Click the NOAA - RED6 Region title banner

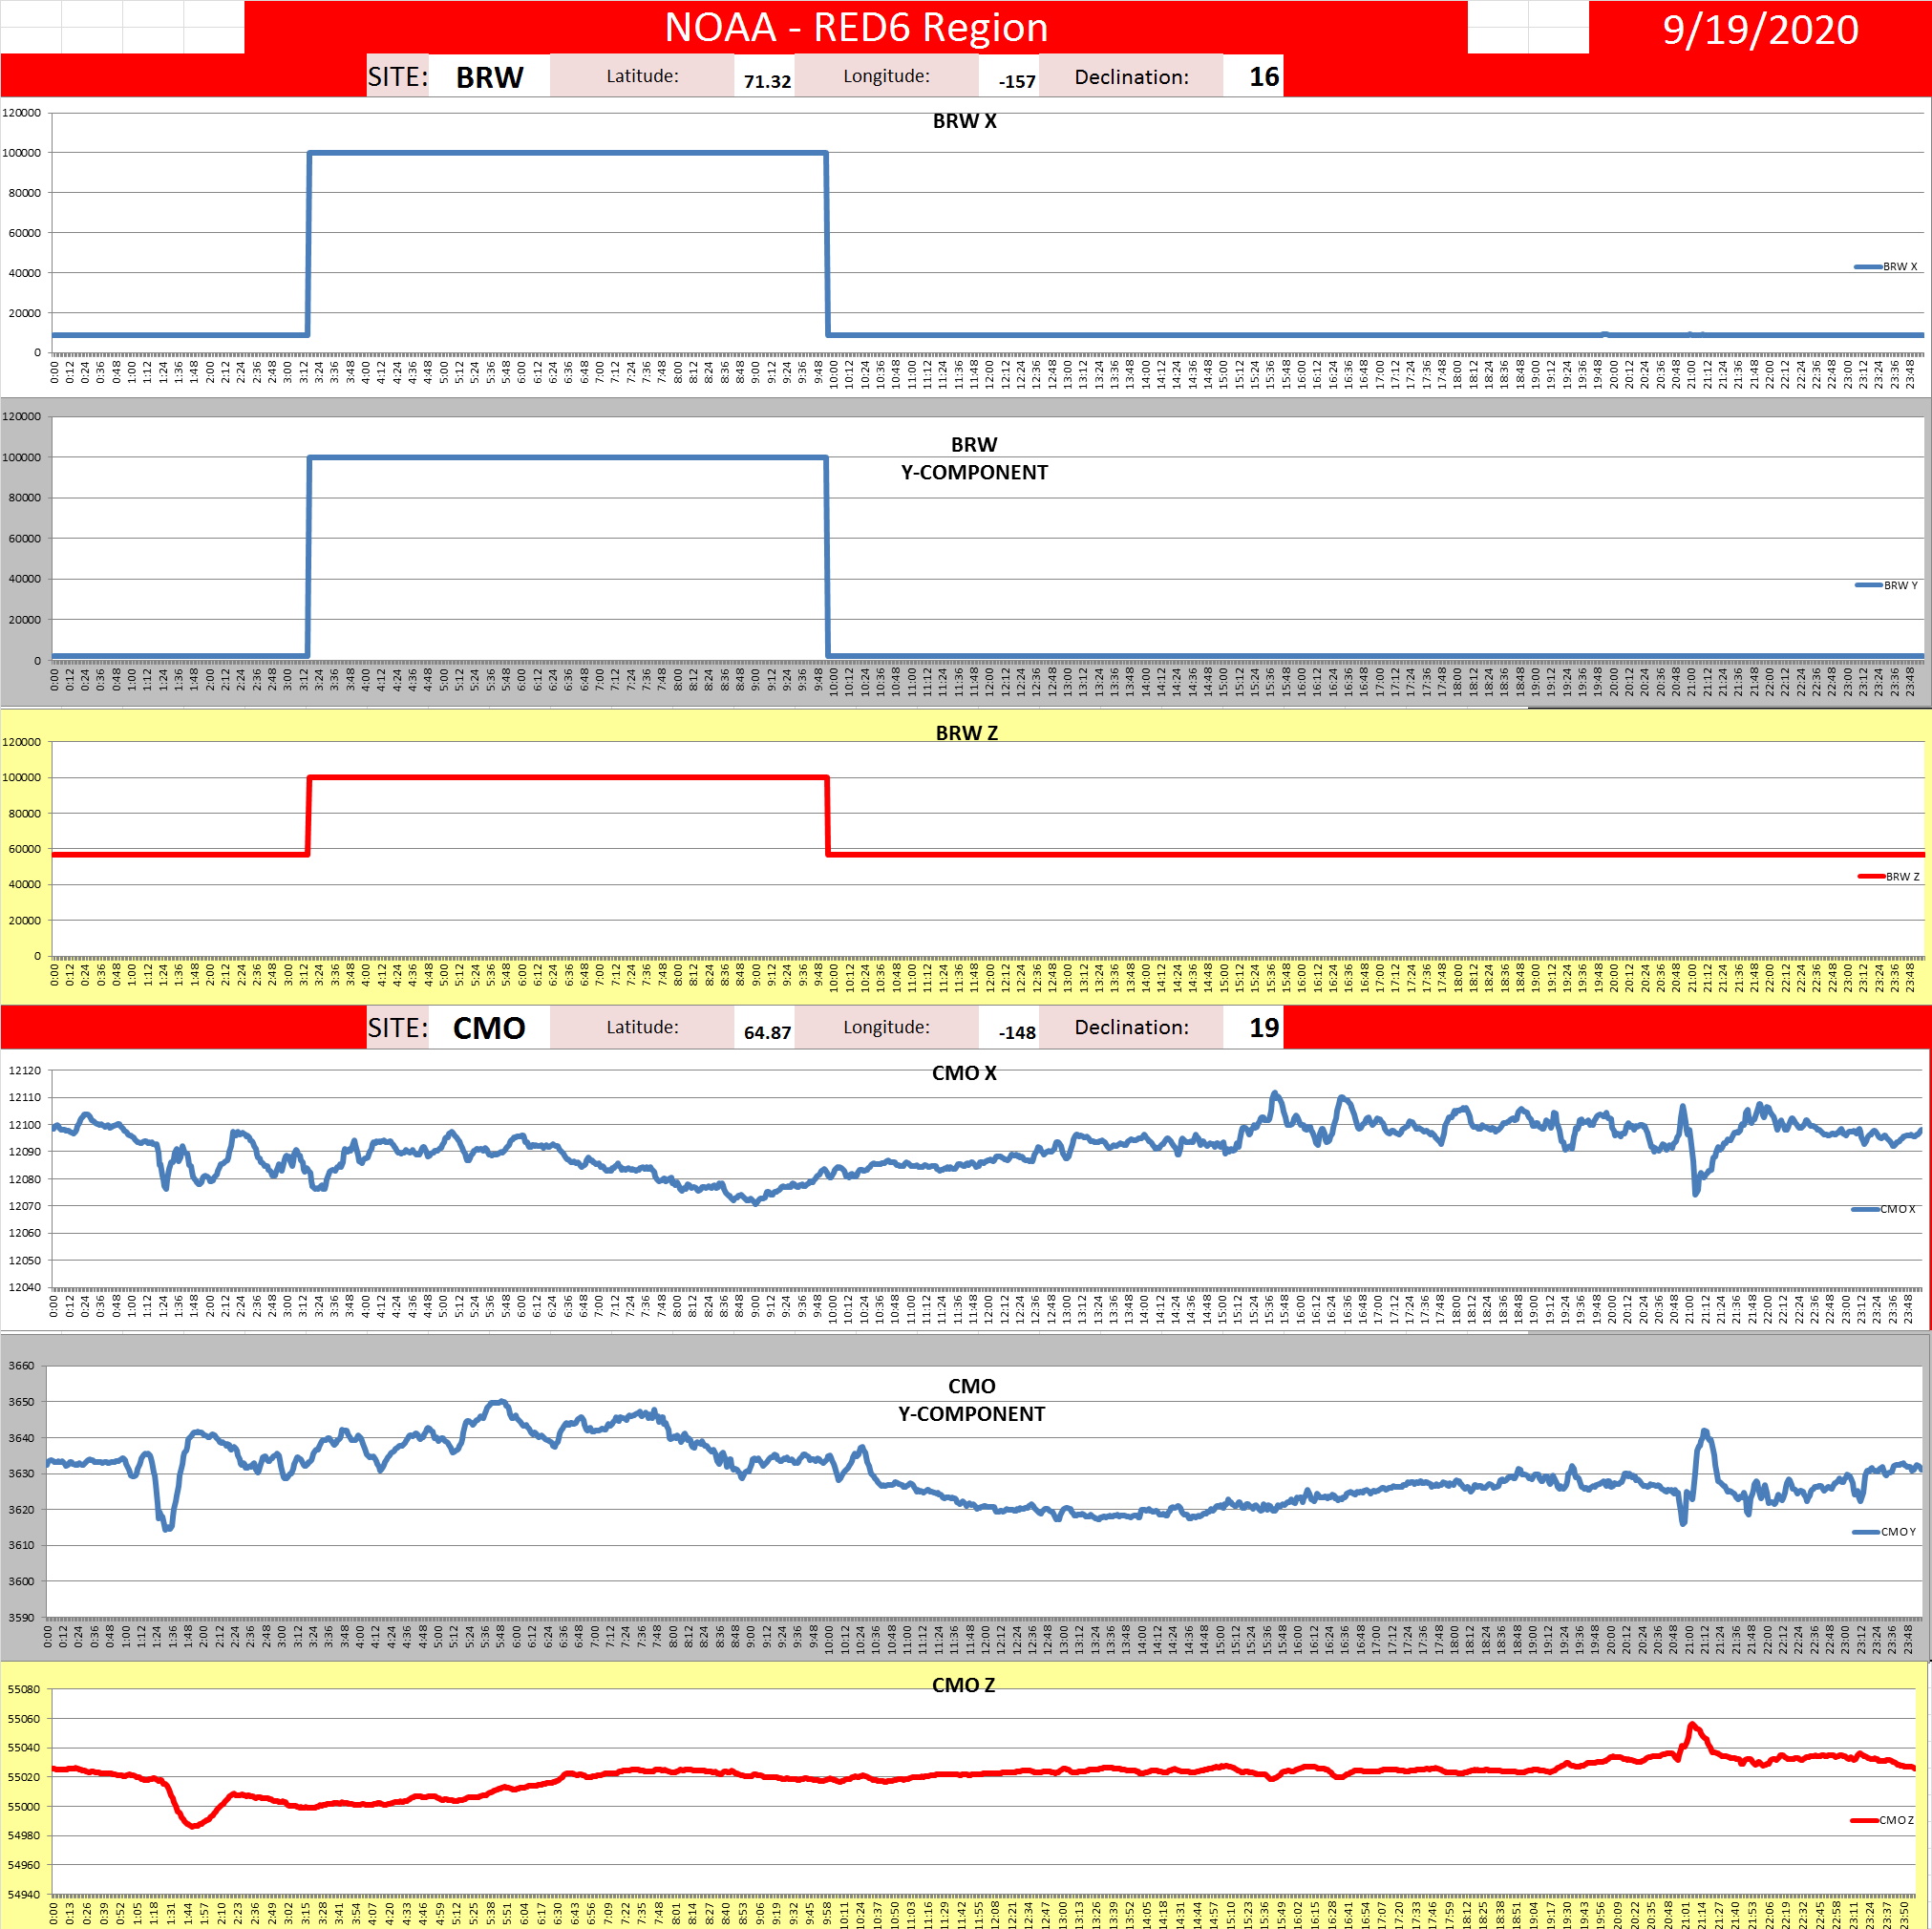tap(856, 27)
